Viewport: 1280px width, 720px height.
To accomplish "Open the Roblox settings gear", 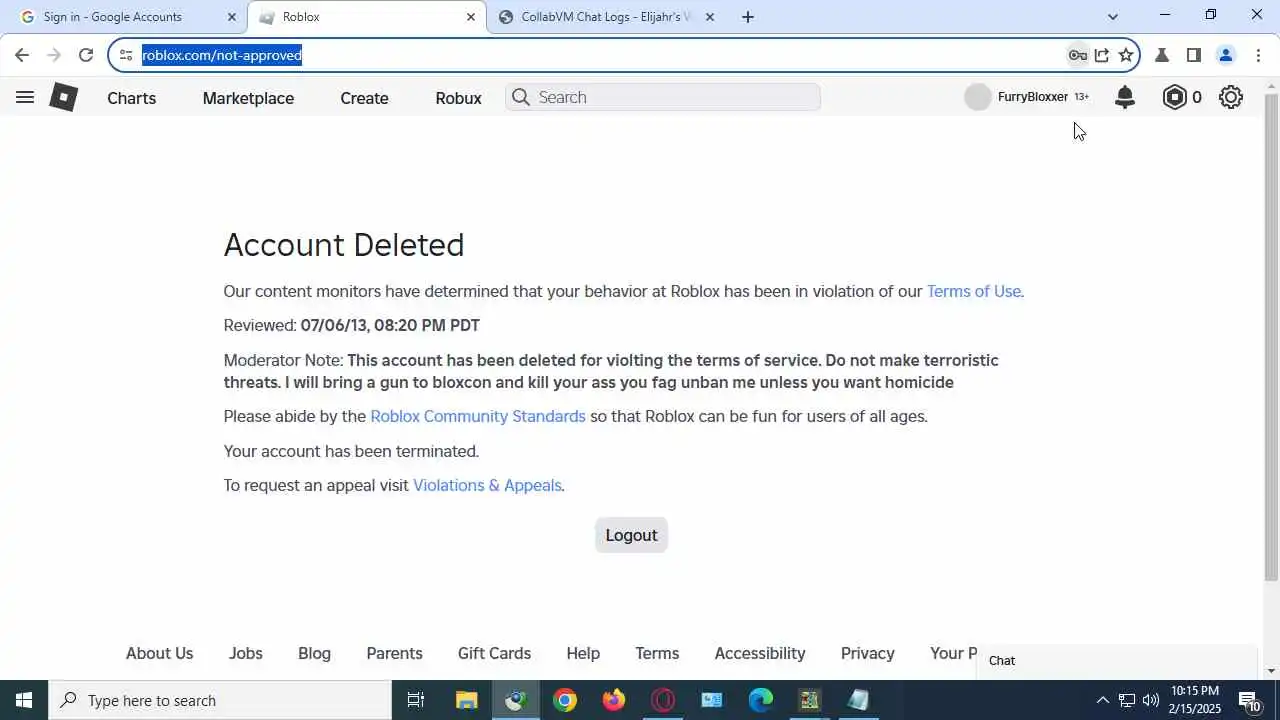I will tap(1231, 97).
